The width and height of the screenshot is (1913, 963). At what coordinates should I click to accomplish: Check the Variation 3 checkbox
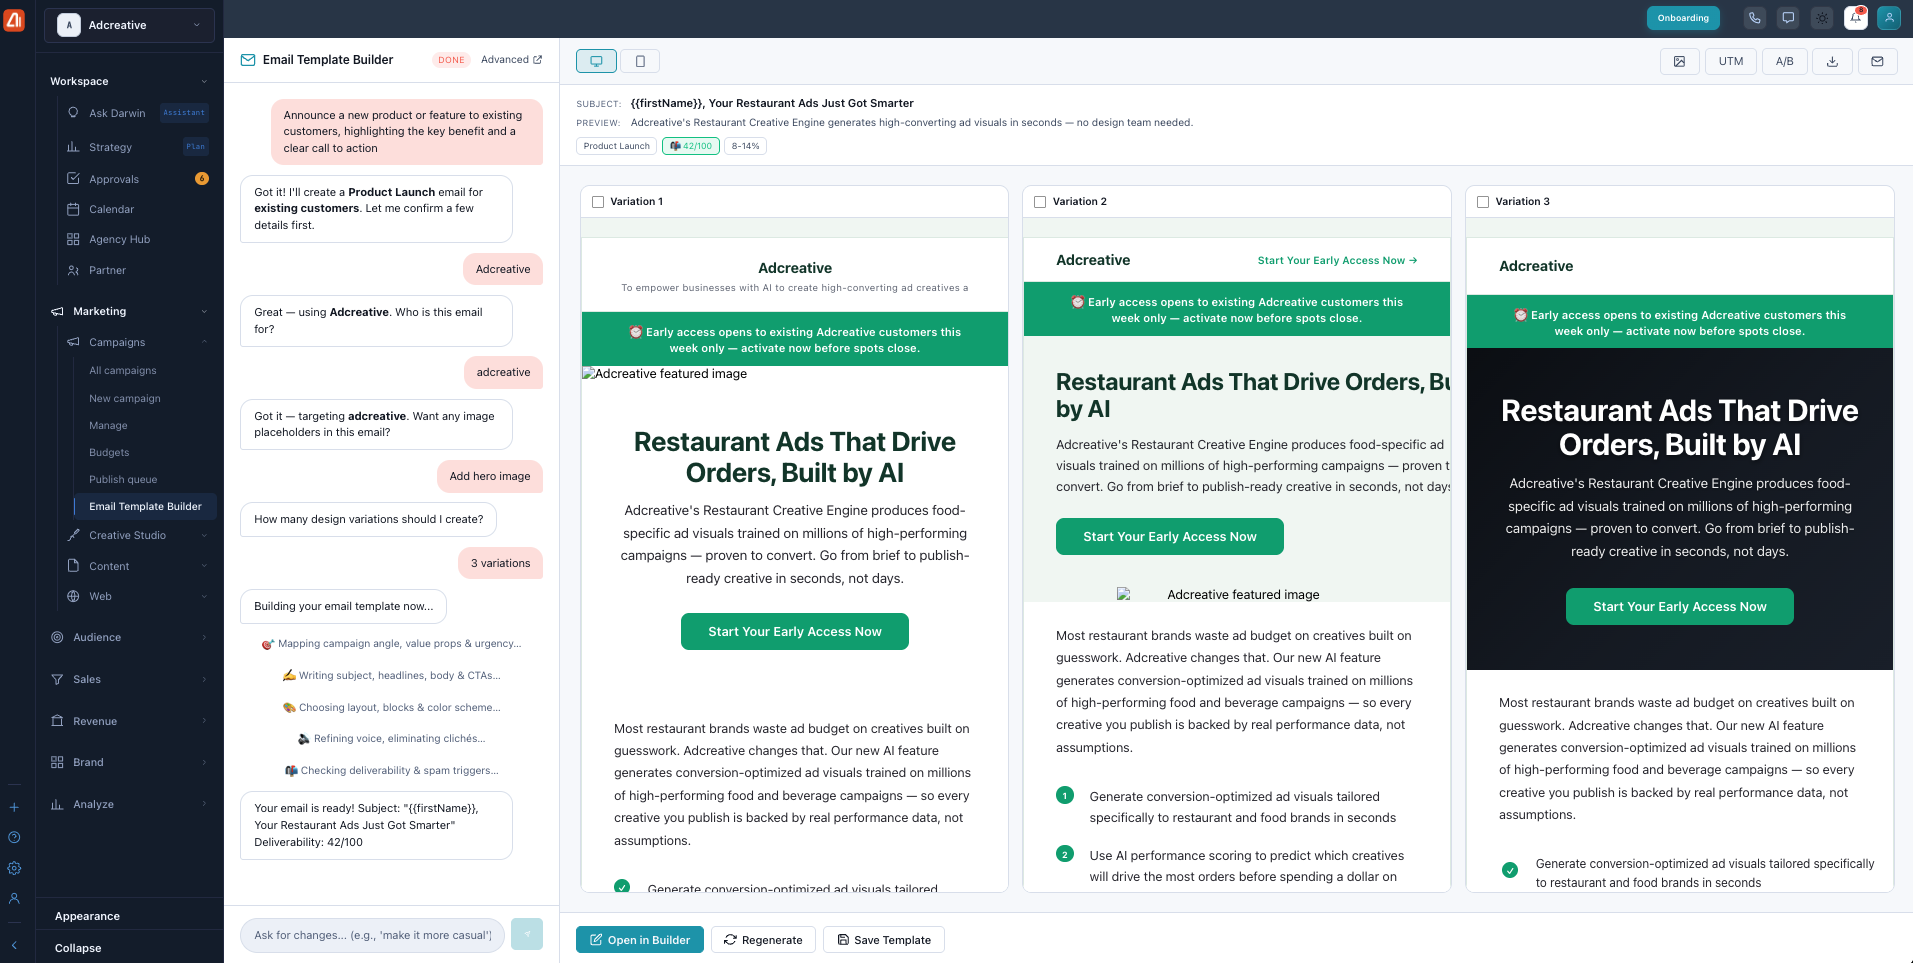[x=1483, y=202]
